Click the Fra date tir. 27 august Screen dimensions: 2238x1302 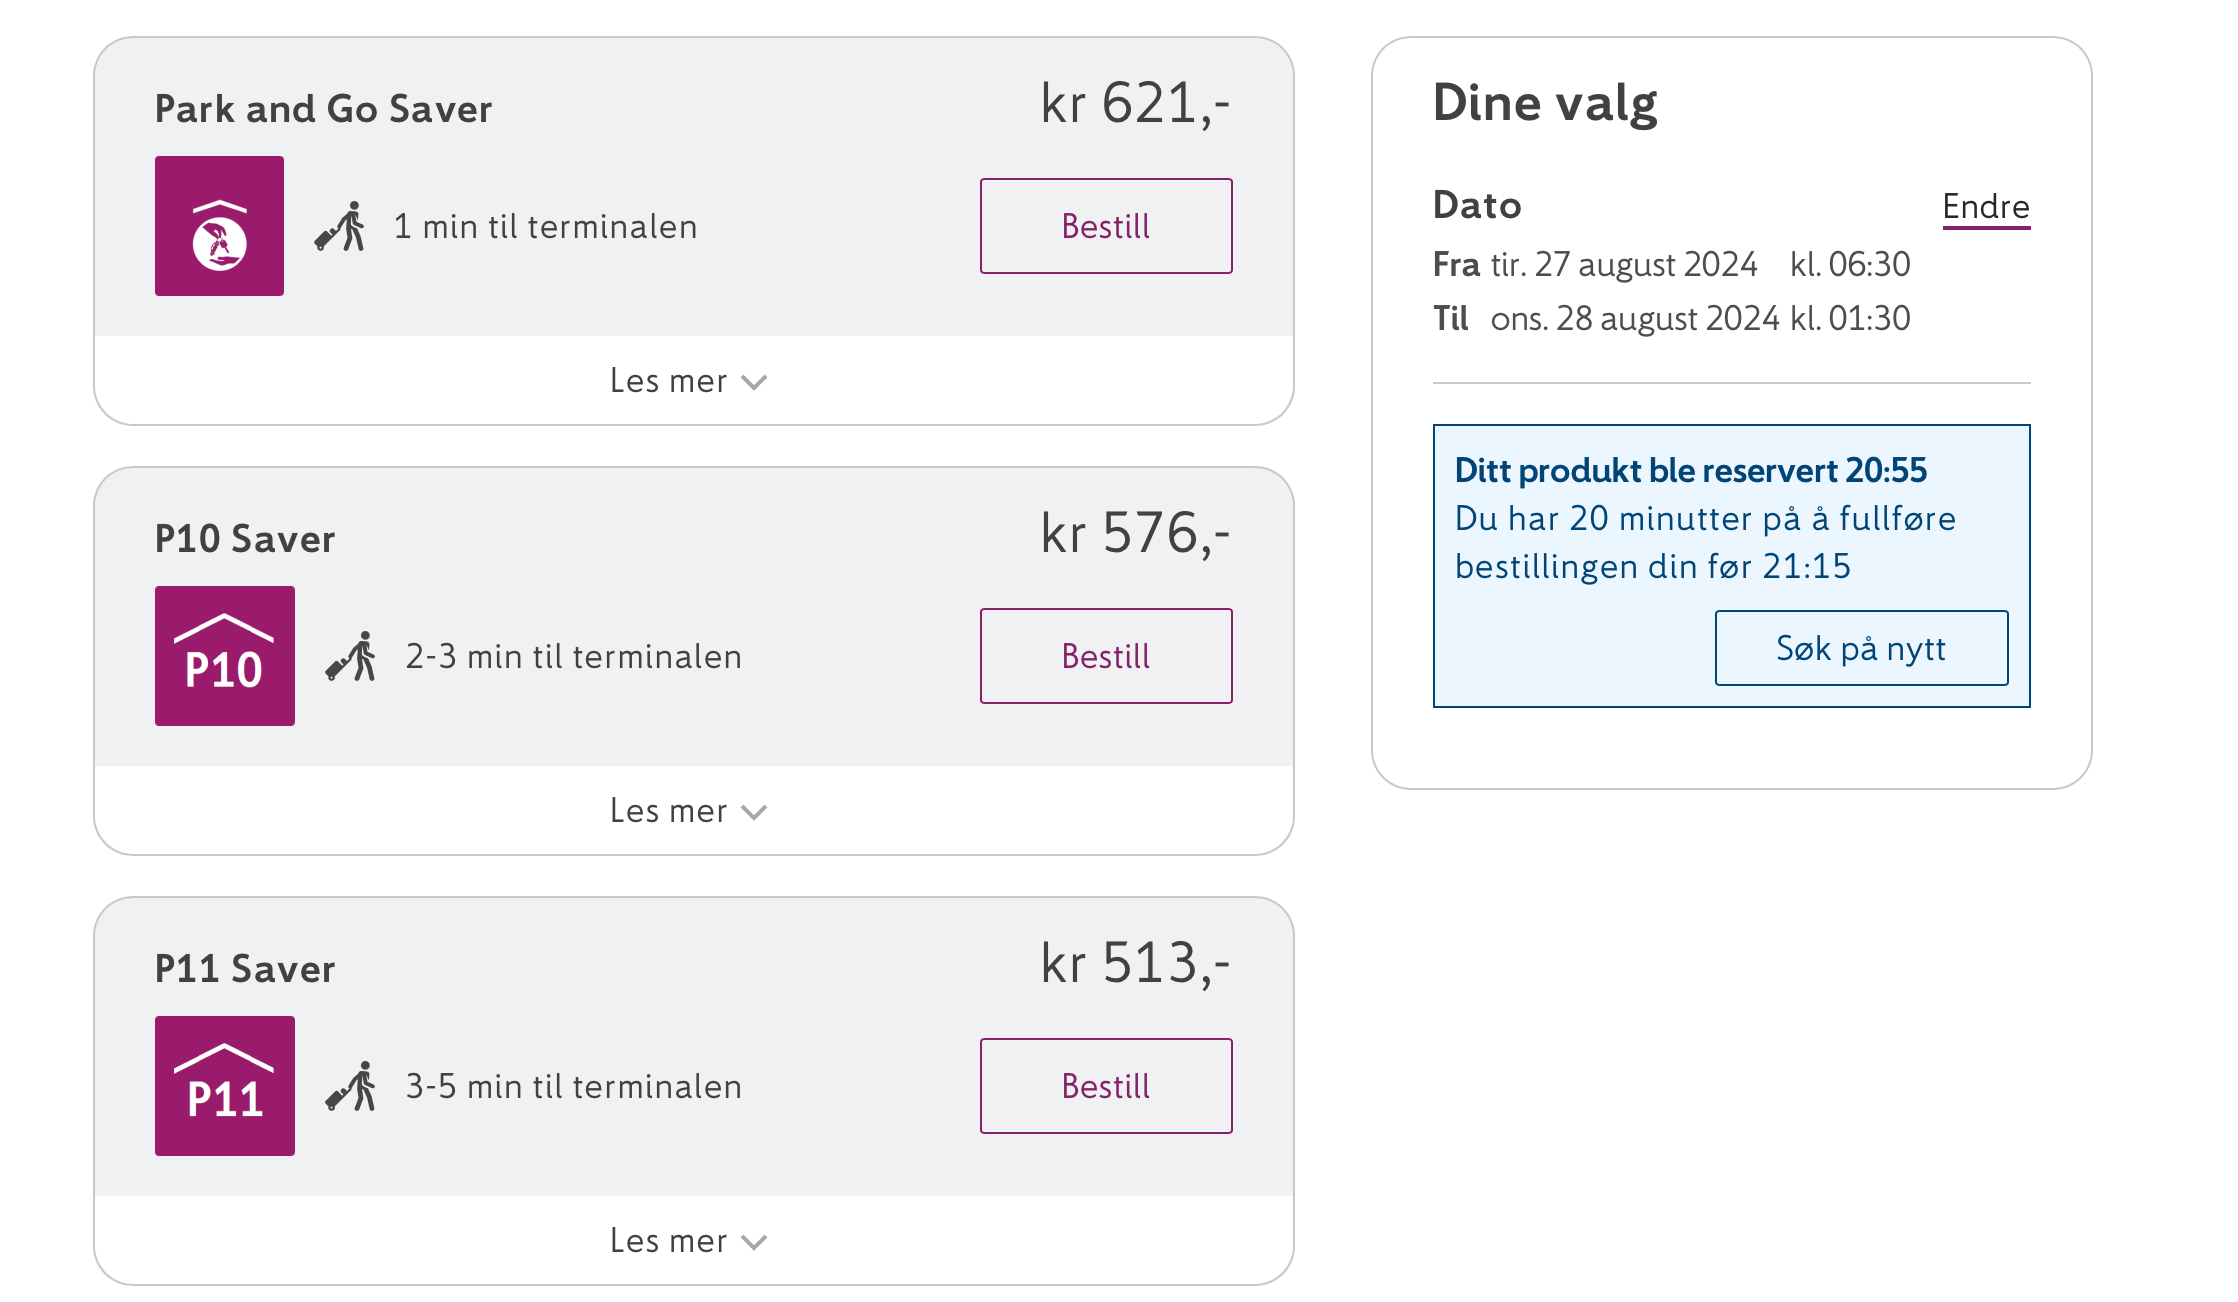pyautogui.click(x=1624, y=264)
